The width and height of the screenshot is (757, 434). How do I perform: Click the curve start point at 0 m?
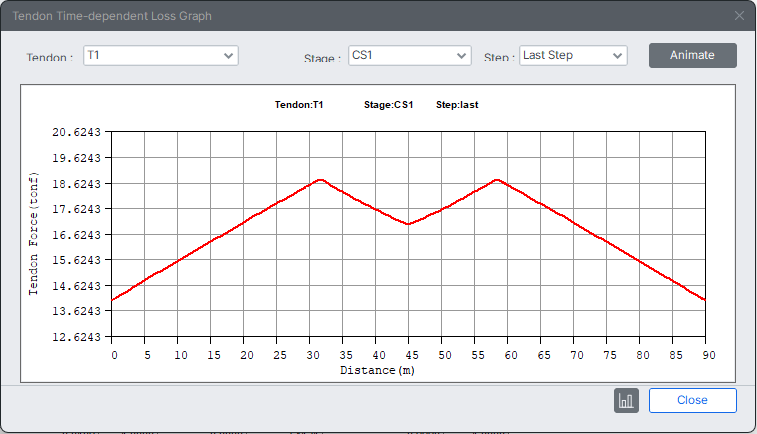pos(114,299)
